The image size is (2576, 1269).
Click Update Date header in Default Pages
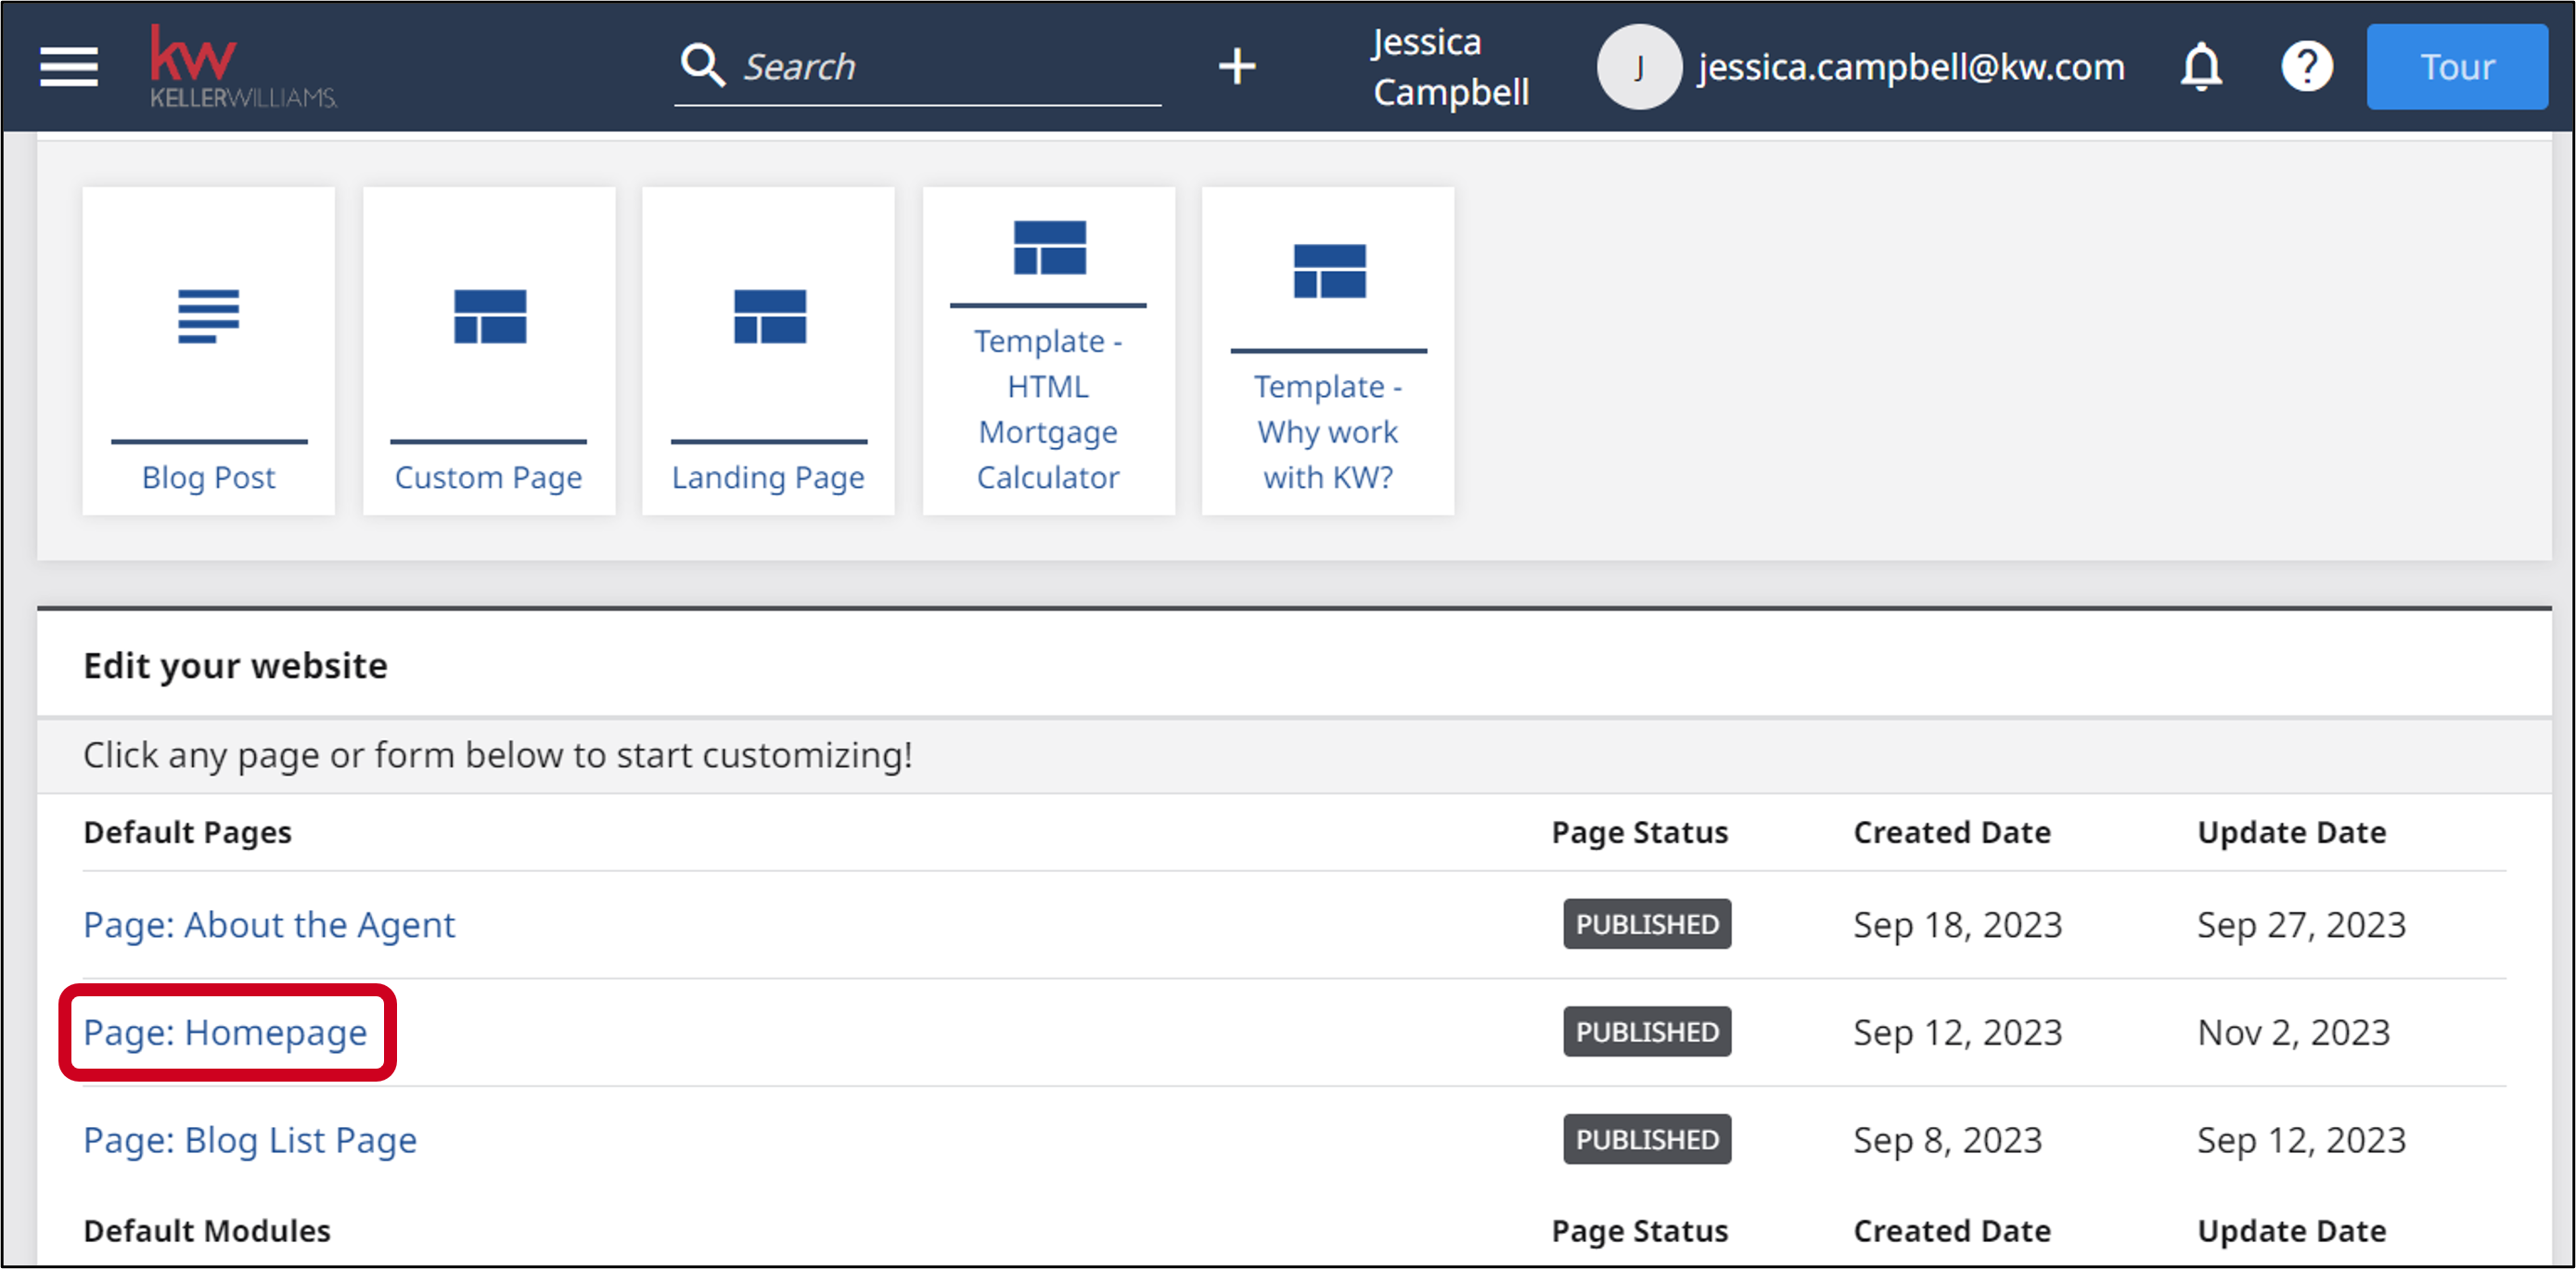point(2292,832)
